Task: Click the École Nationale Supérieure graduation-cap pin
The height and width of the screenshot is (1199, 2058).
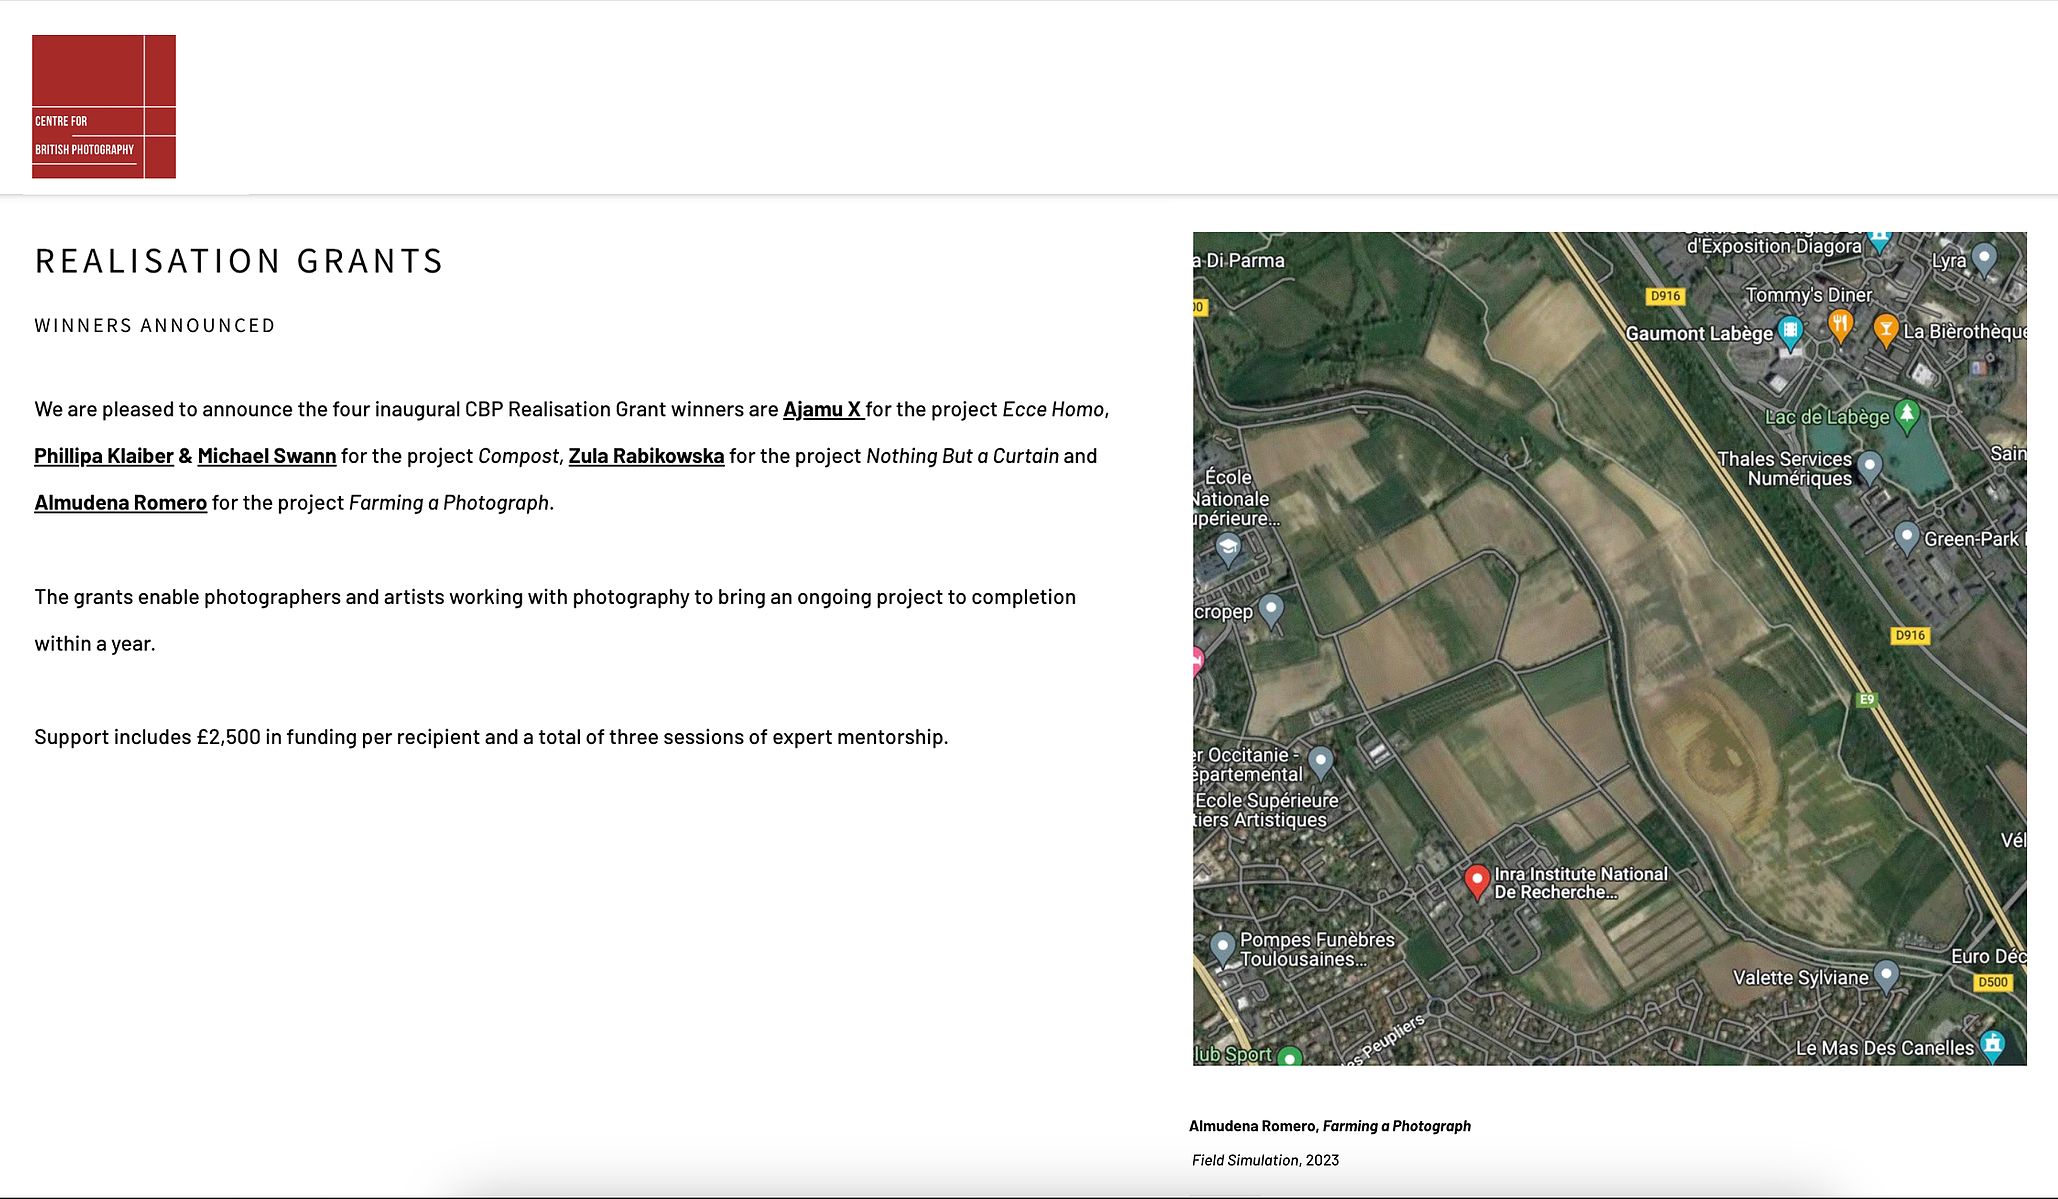Action: point(1229,548)
